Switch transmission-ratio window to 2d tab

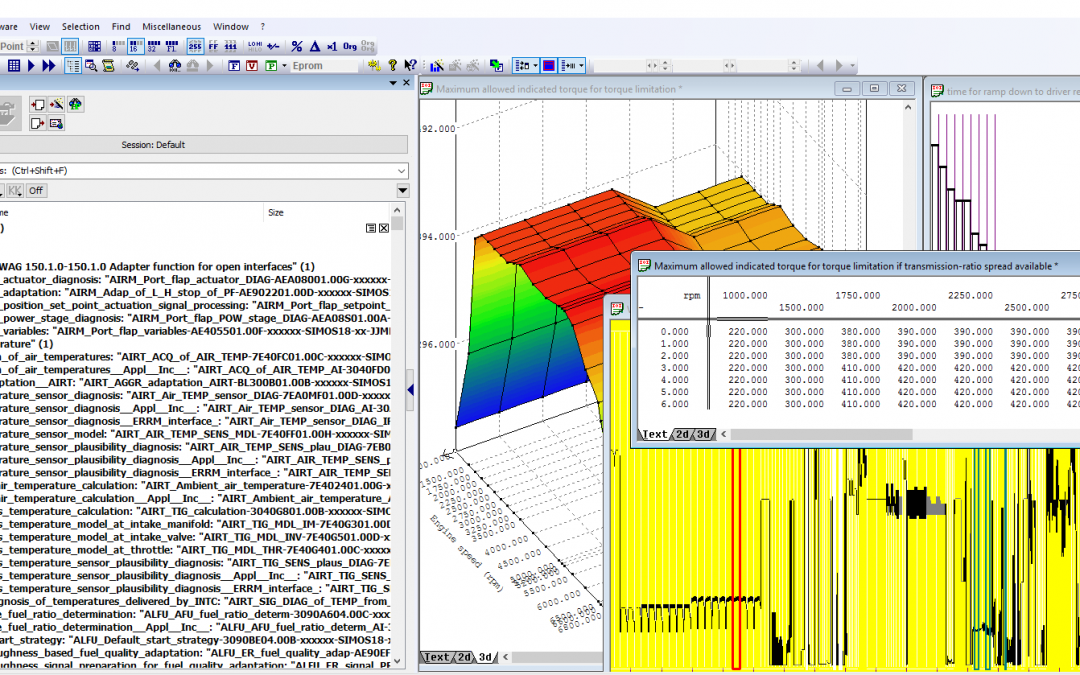coord(682,434)
